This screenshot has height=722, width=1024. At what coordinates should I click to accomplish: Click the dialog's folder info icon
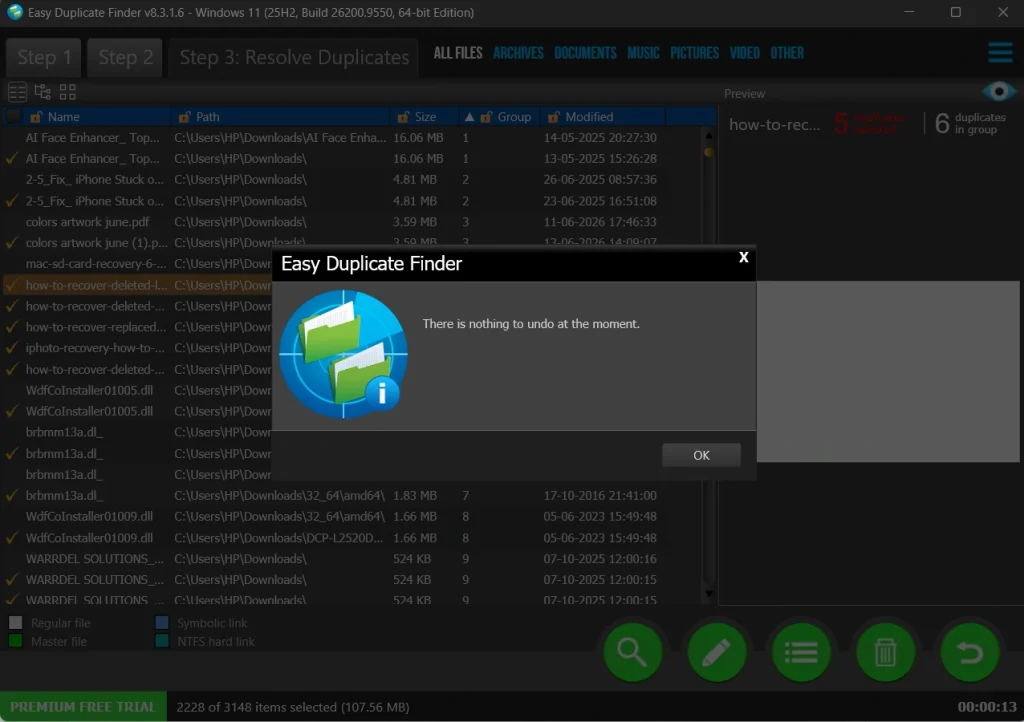pos(344,354)
